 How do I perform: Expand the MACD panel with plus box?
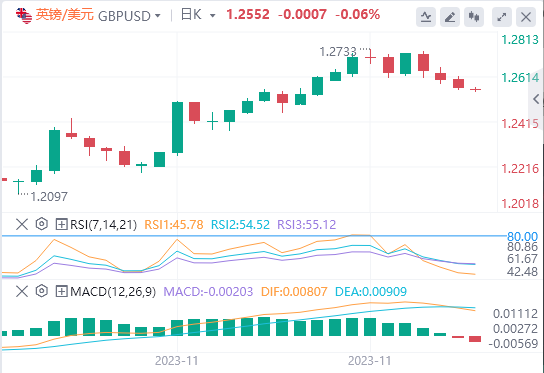pos(61,291)
